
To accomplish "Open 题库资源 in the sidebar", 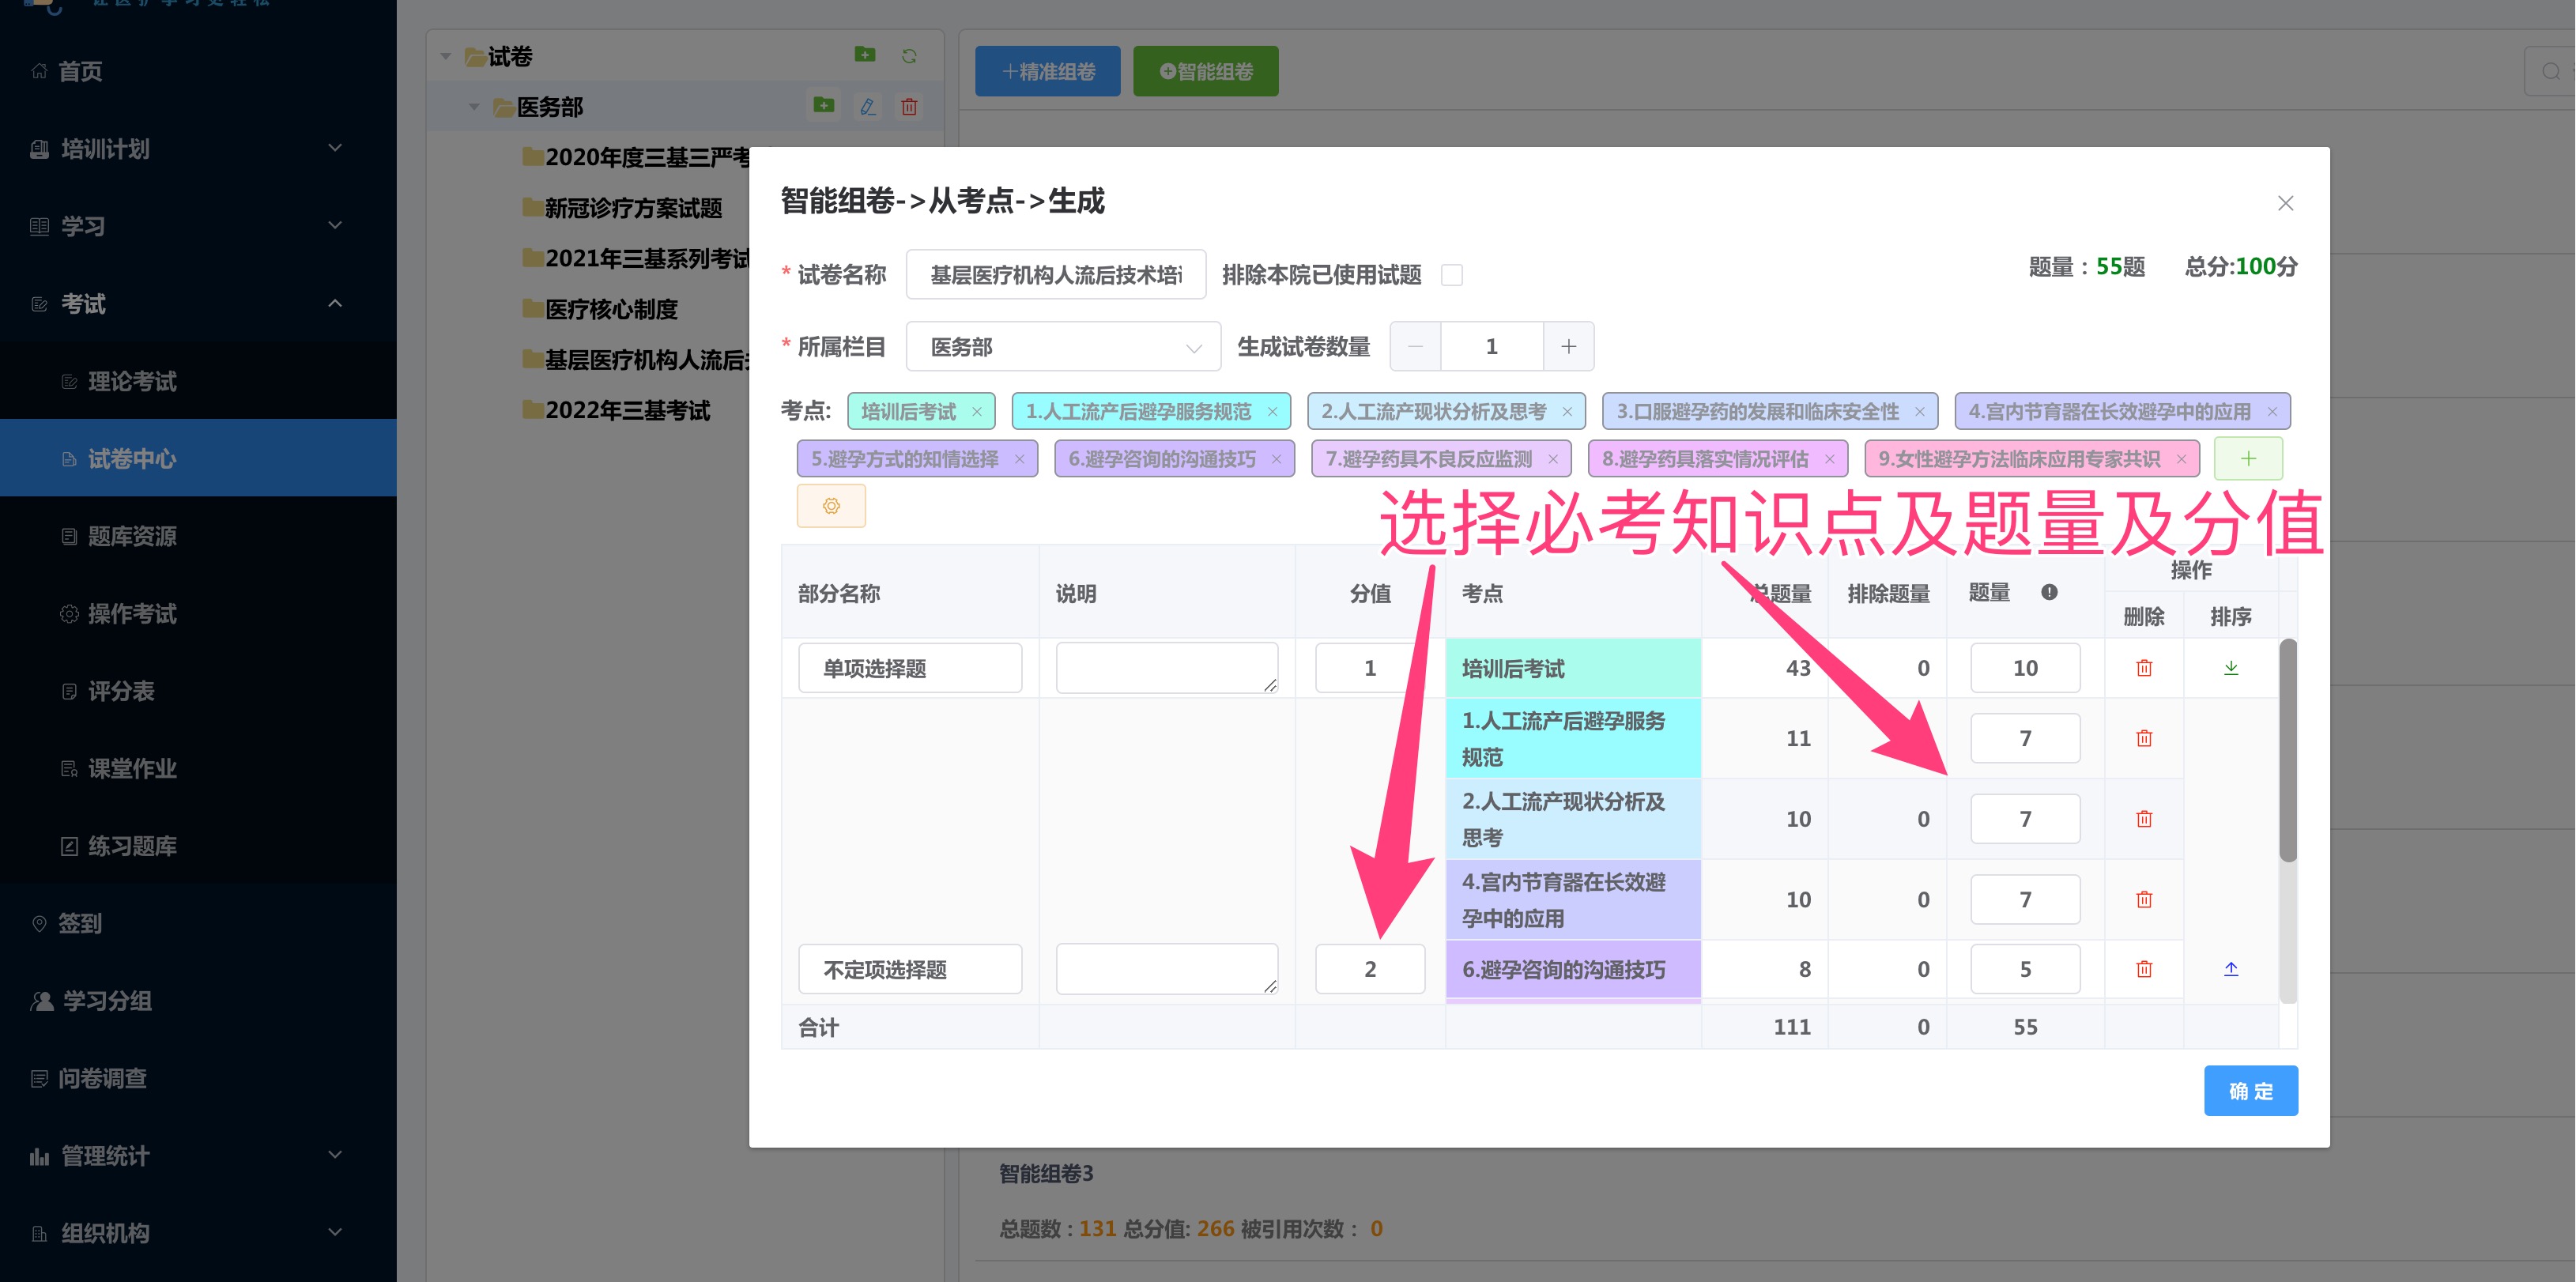I will point(198,536).
